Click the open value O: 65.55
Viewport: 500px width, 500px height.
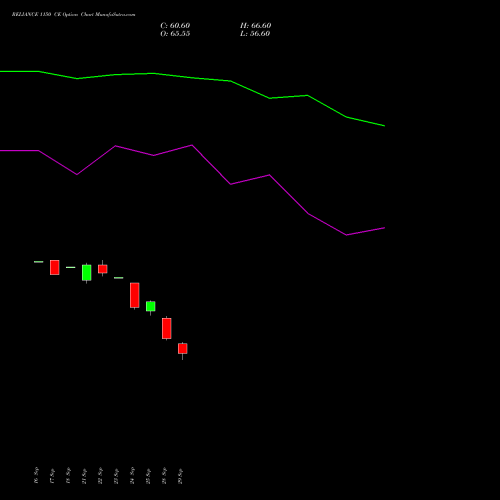(175, 34)
